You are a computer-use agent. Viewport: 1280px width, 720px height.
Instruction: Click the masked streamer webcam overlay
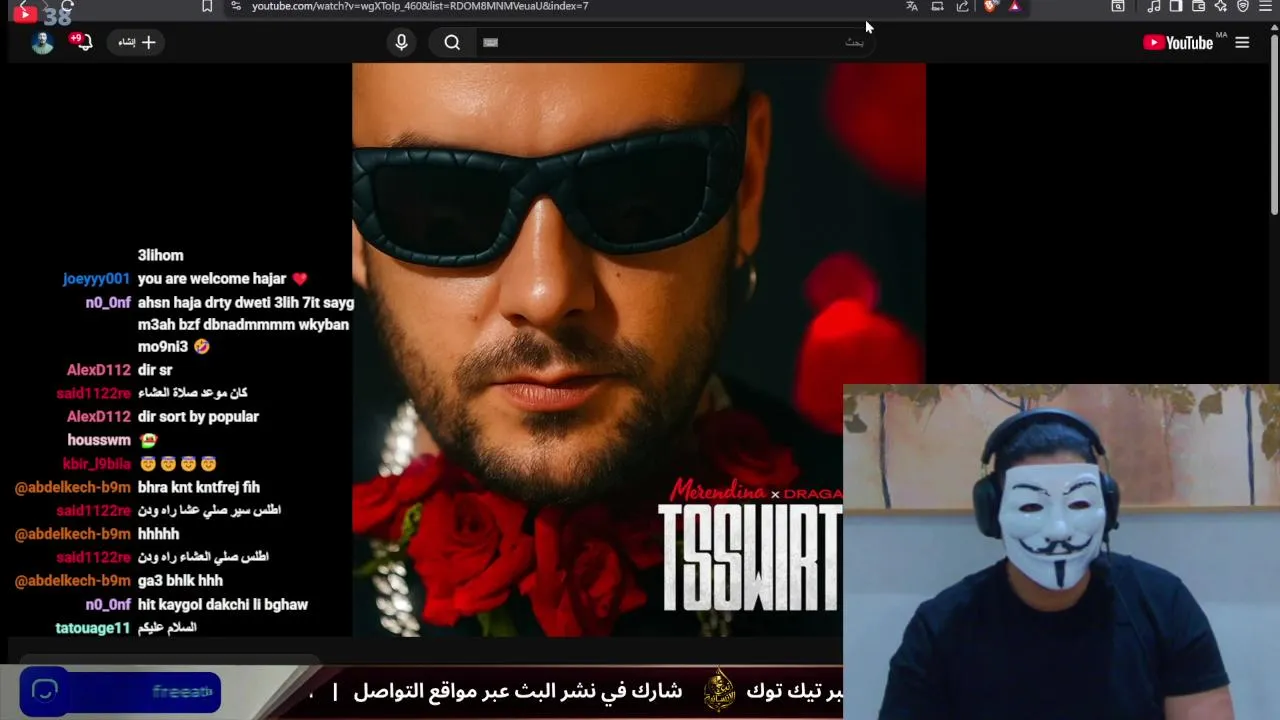coord(1061,552)
